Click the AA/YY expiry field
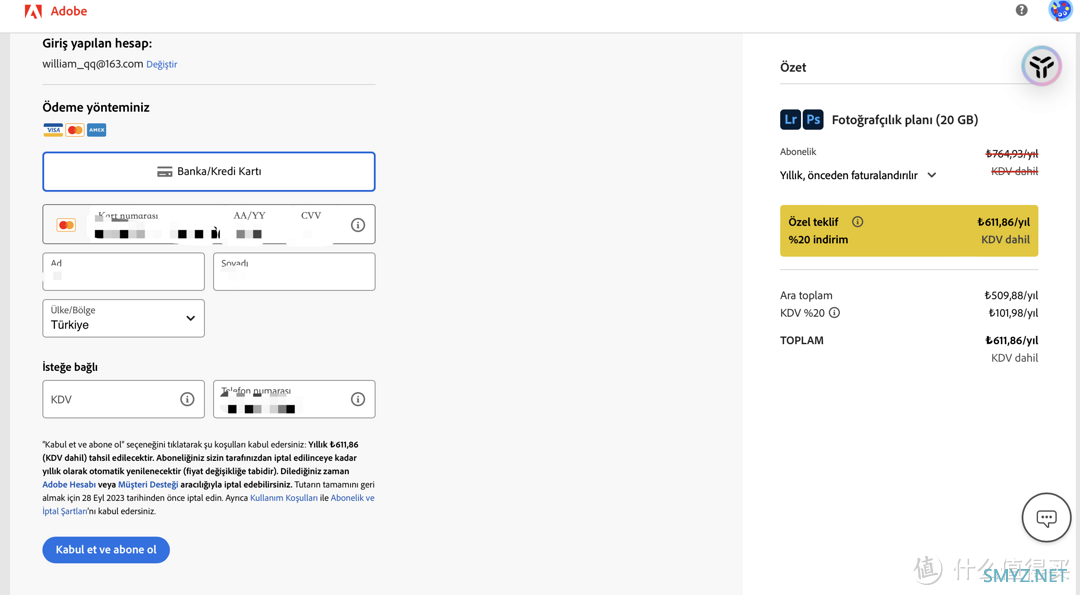1080x595 pixels. coord(249,225)
